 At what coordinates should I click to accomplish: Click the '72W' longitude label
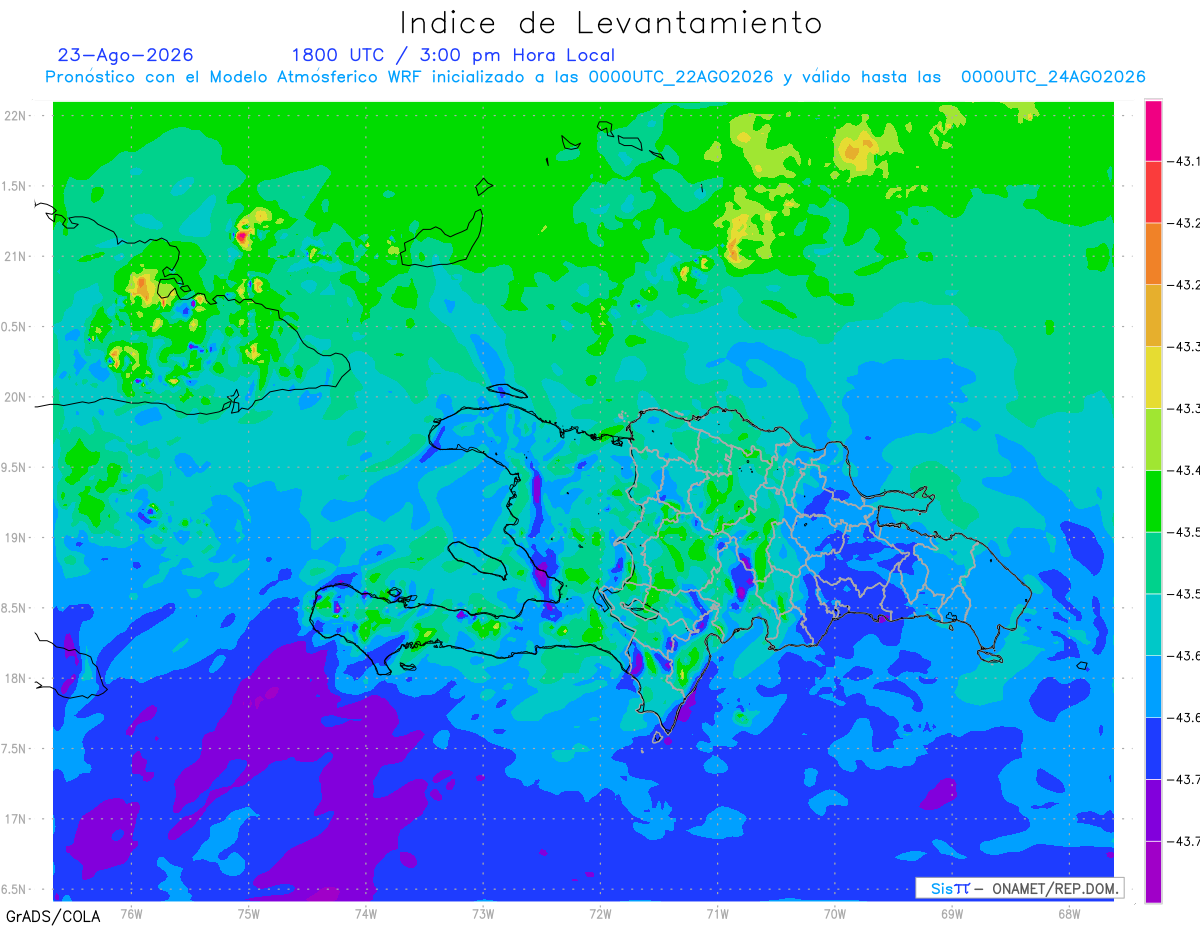point(600,913)
